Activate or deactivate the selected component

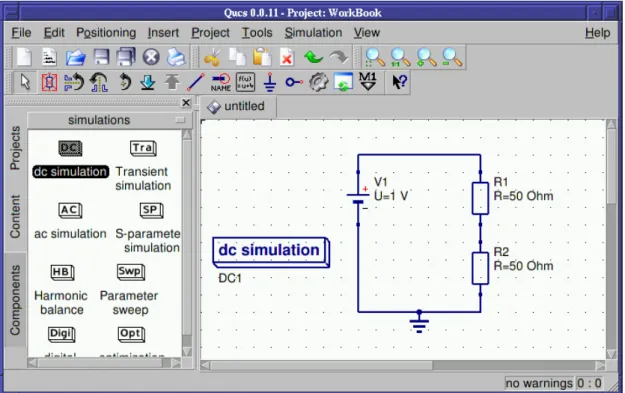[x=49, y=83]
